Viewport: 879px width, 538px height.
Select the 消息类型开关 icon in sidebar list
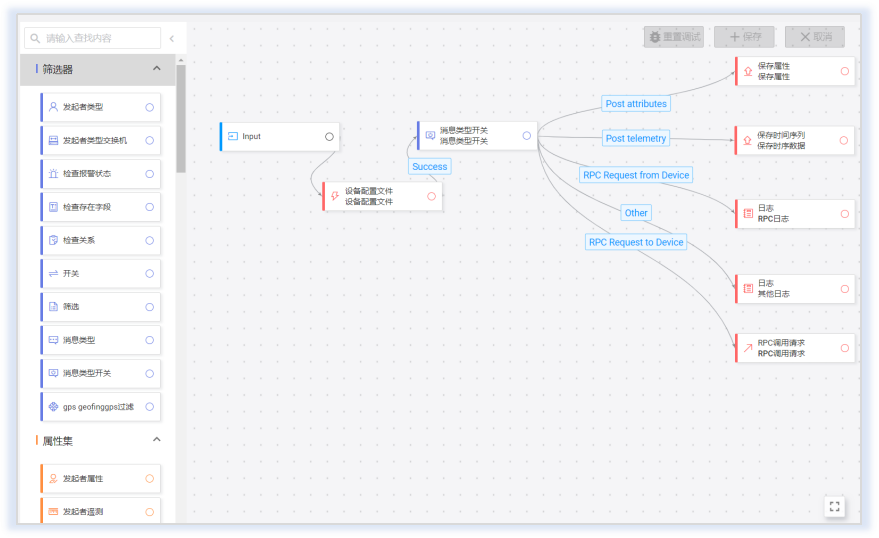tap(53, 373)
